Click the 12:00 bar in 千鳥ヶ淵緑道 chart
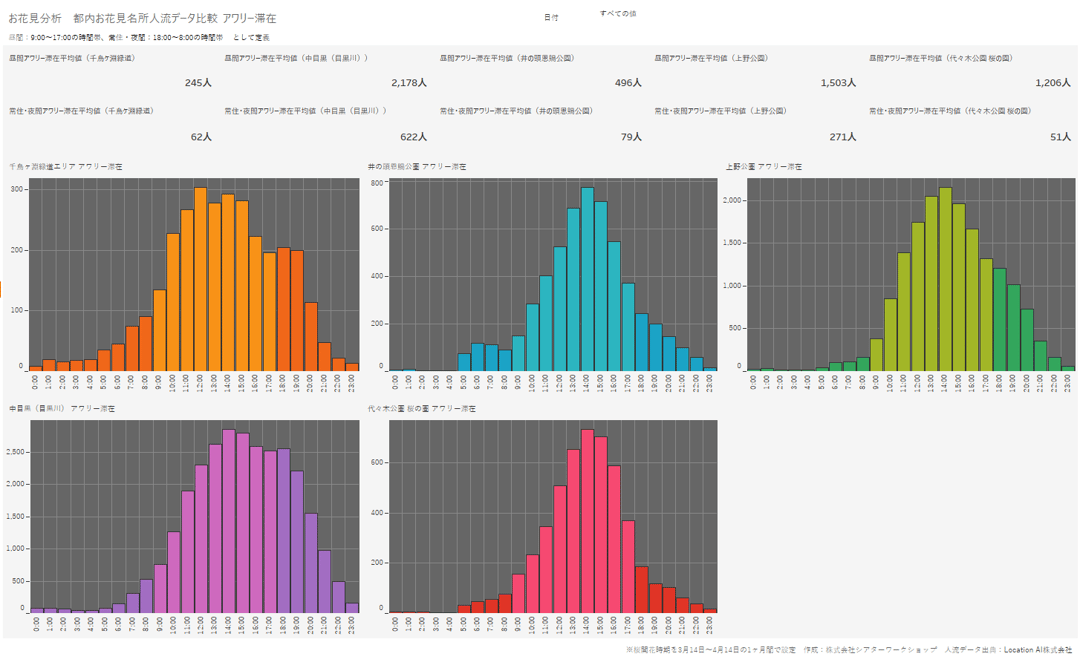Viewport: 1080px width, 668px height. coord(200,280)
